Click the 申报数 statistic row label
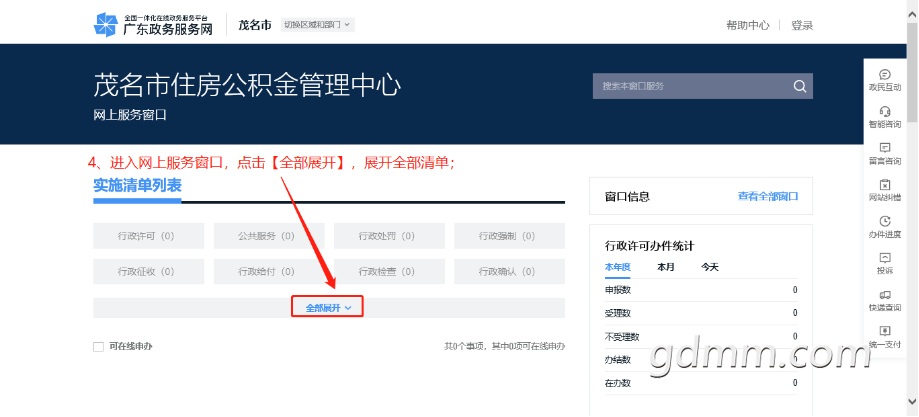 point(618,290)
